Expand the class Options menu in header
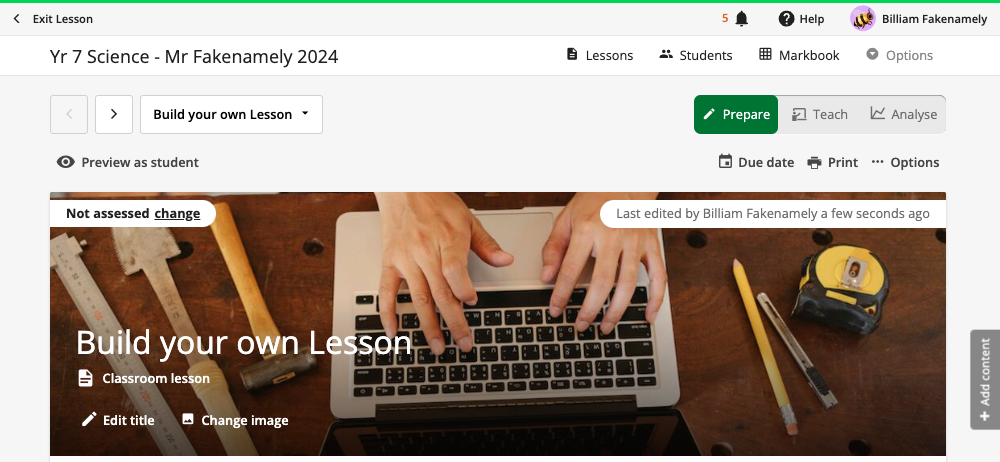This screenshot has height=462, width=1000. coord(899,56)
